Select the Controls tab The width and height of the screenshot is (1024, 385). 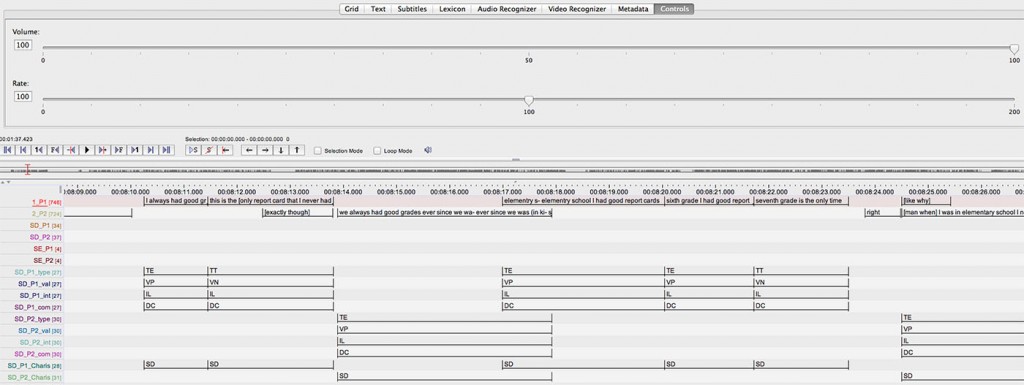tap(675, 9)
